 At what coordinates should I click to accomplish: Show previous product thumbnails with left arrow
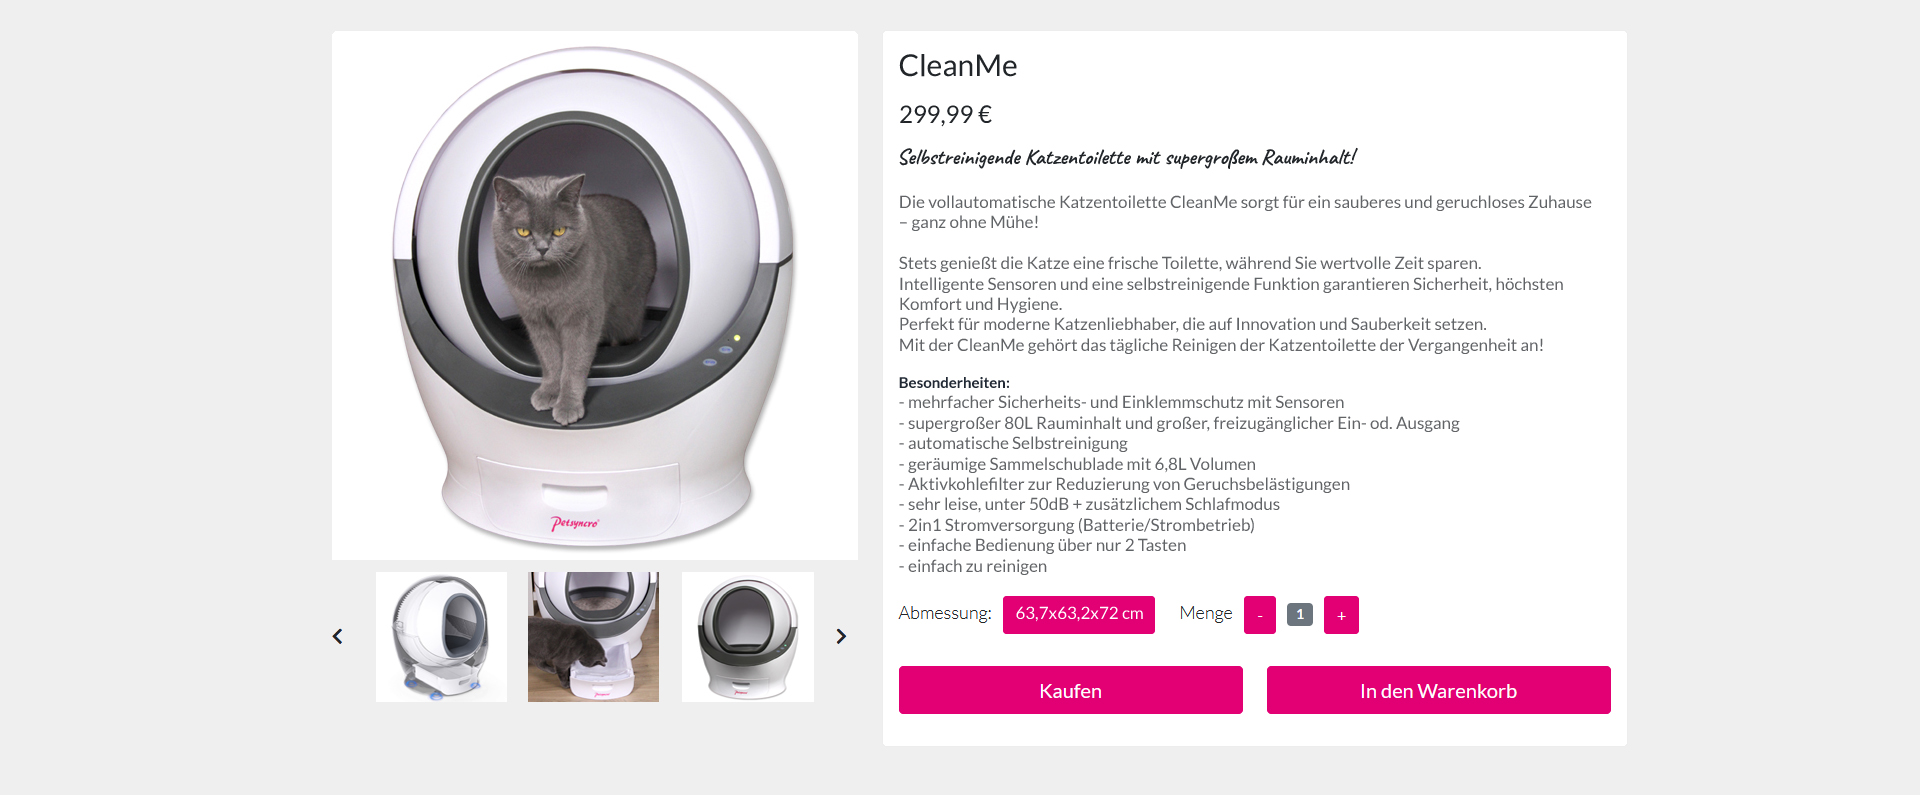click(338, 636)
